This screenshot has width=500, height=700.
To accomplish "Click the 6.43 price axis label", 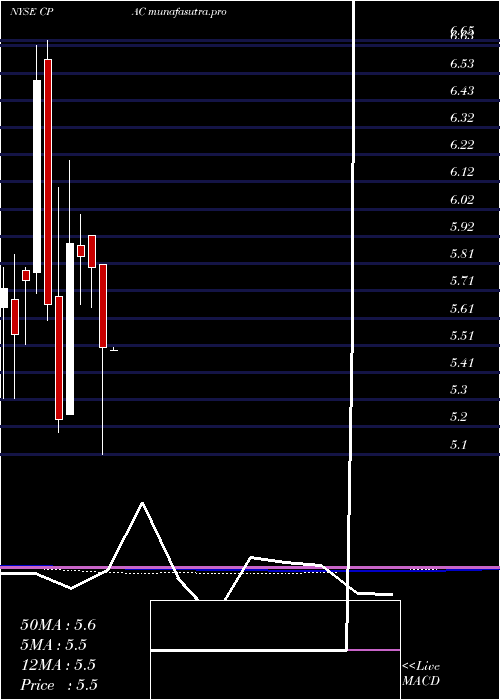I will tap(462, 91).
